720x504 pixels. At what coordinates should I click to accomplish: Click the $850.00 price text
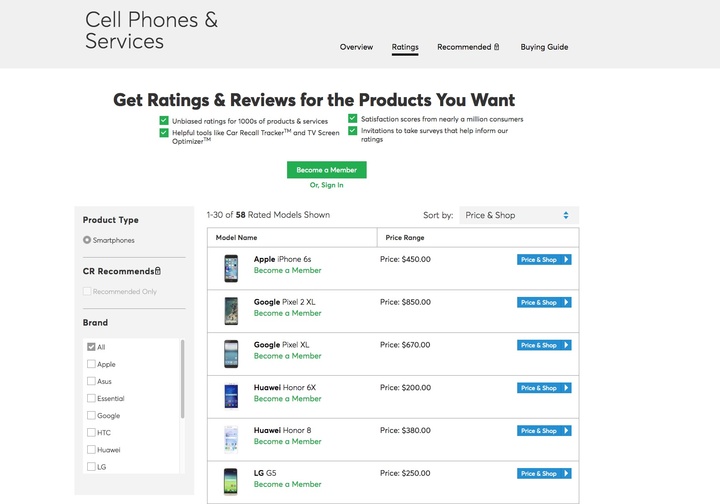[416, 302]
